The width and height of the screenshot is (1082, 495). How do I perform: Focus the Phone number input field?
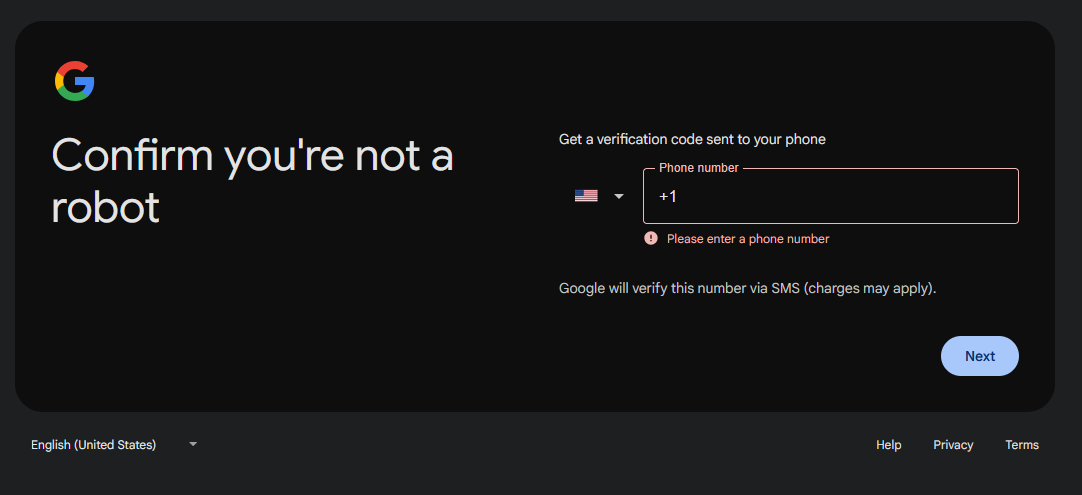[x=830, y=196]
